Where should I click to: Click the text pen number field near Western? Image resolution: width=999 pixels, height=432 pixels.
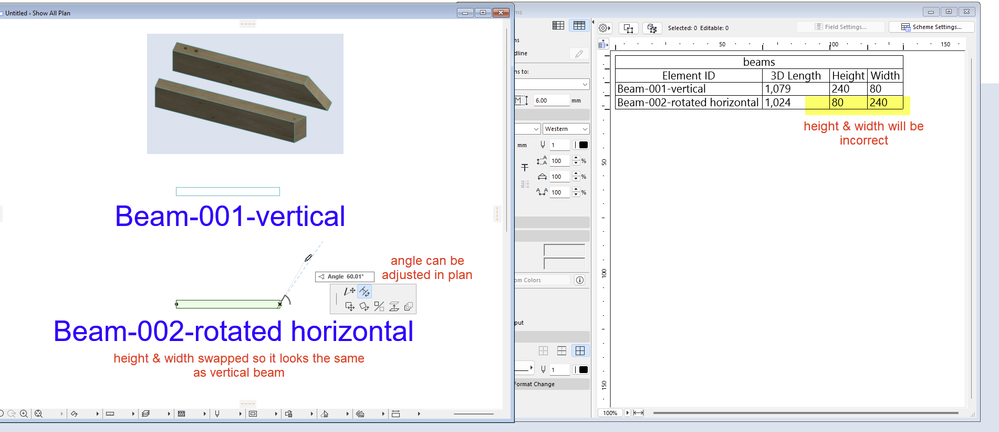[559, 145]
